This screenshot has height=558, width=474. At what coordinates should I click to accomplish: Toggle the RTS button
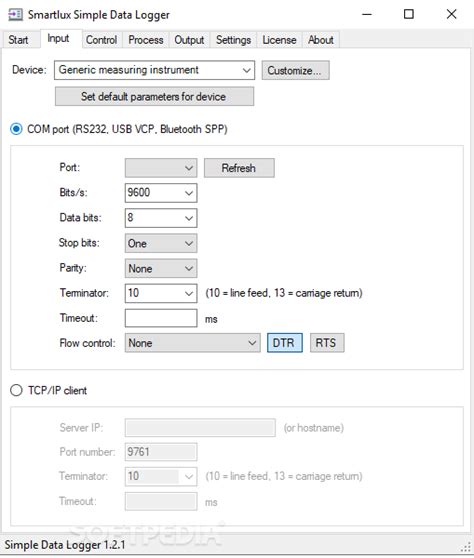[327, 343]
